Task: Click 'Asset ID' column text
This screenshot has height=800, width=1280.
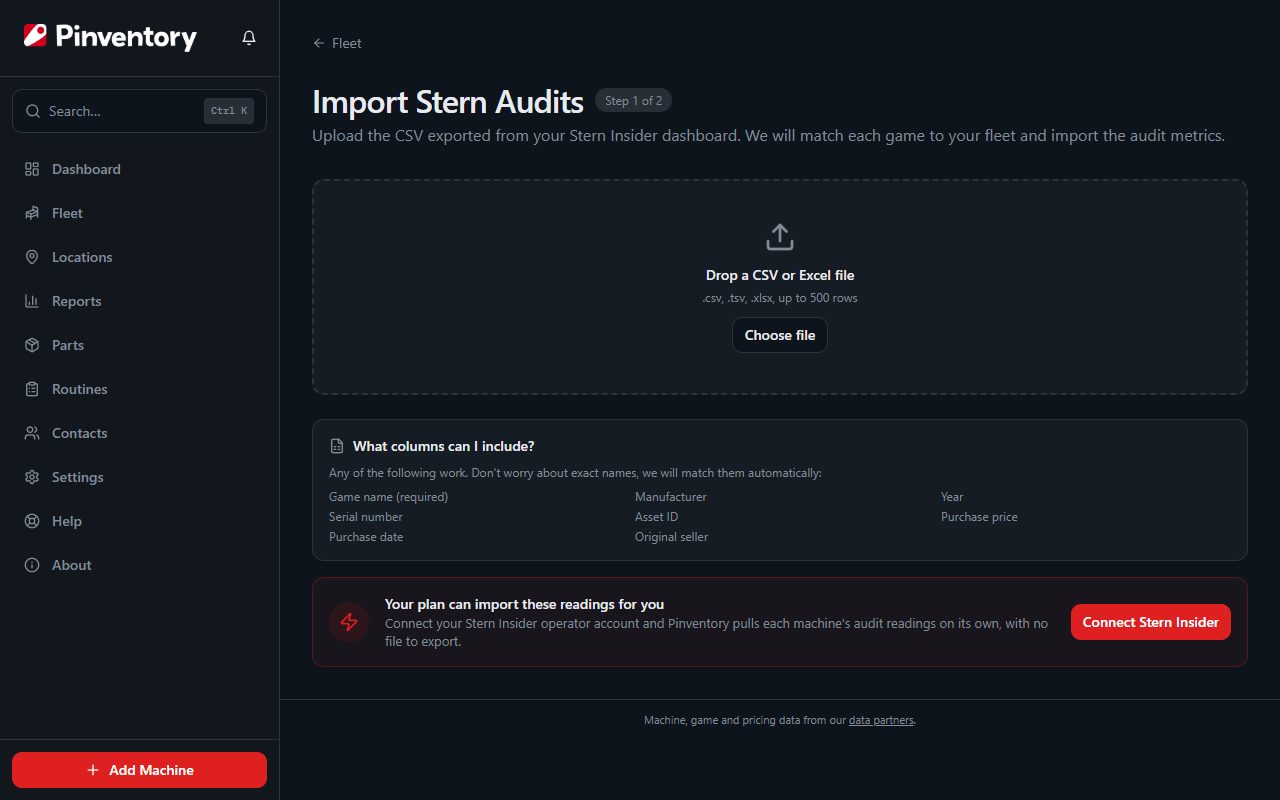Action: tap(656, 517)
